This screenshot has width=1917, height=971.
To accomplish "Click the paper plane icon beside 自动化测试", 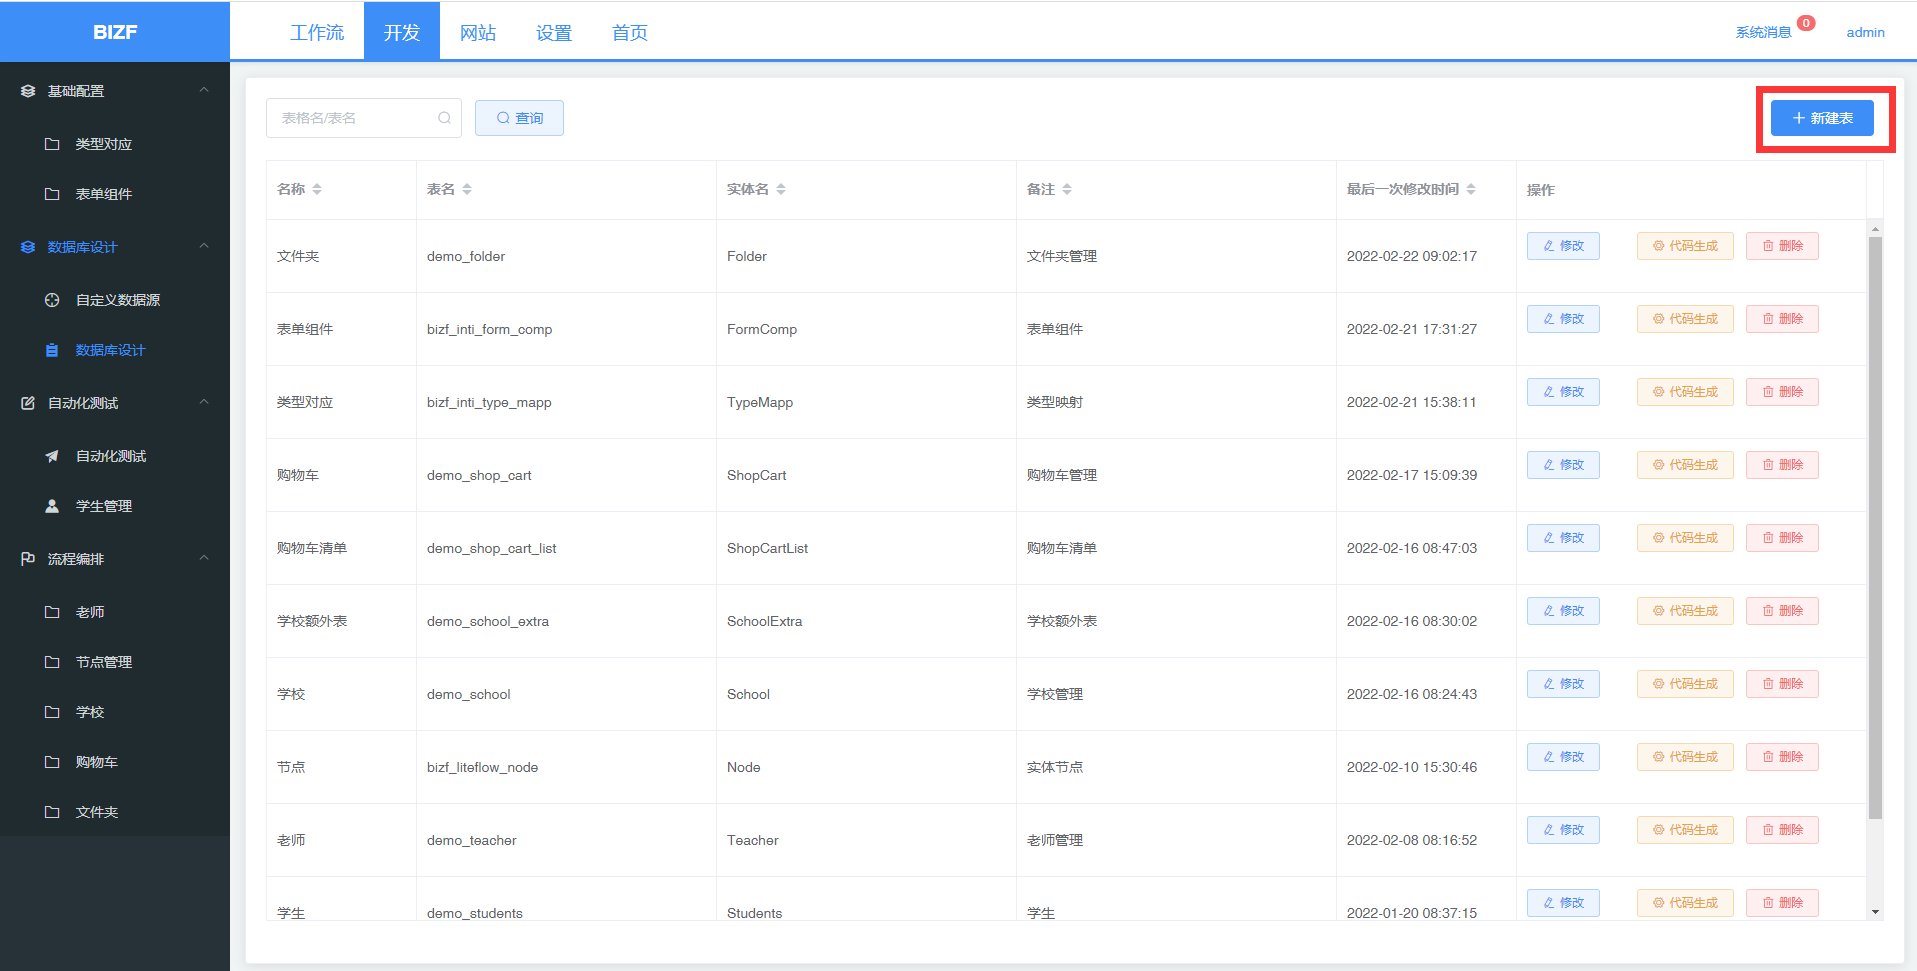I will [x=52, y=456].
